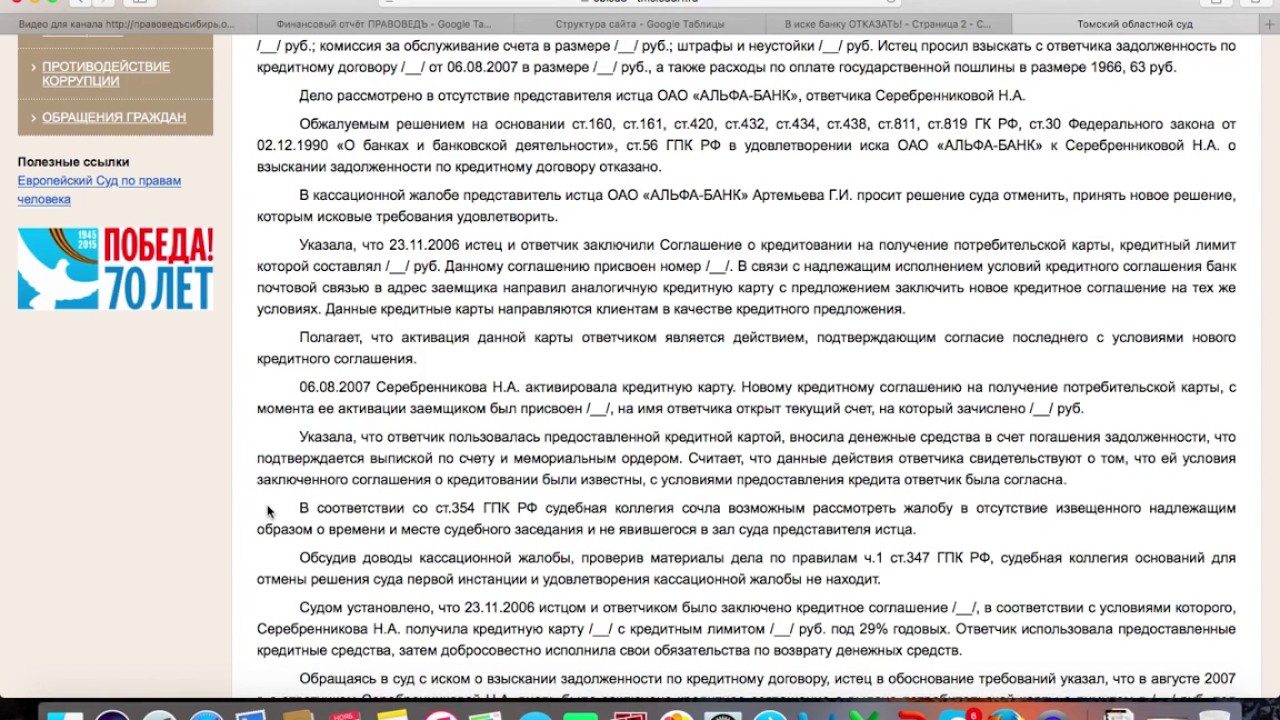Open 'Противодействие коррупции' sidebar menu item
Viewport: 1280px width, 720px height.
click(106, 73)
